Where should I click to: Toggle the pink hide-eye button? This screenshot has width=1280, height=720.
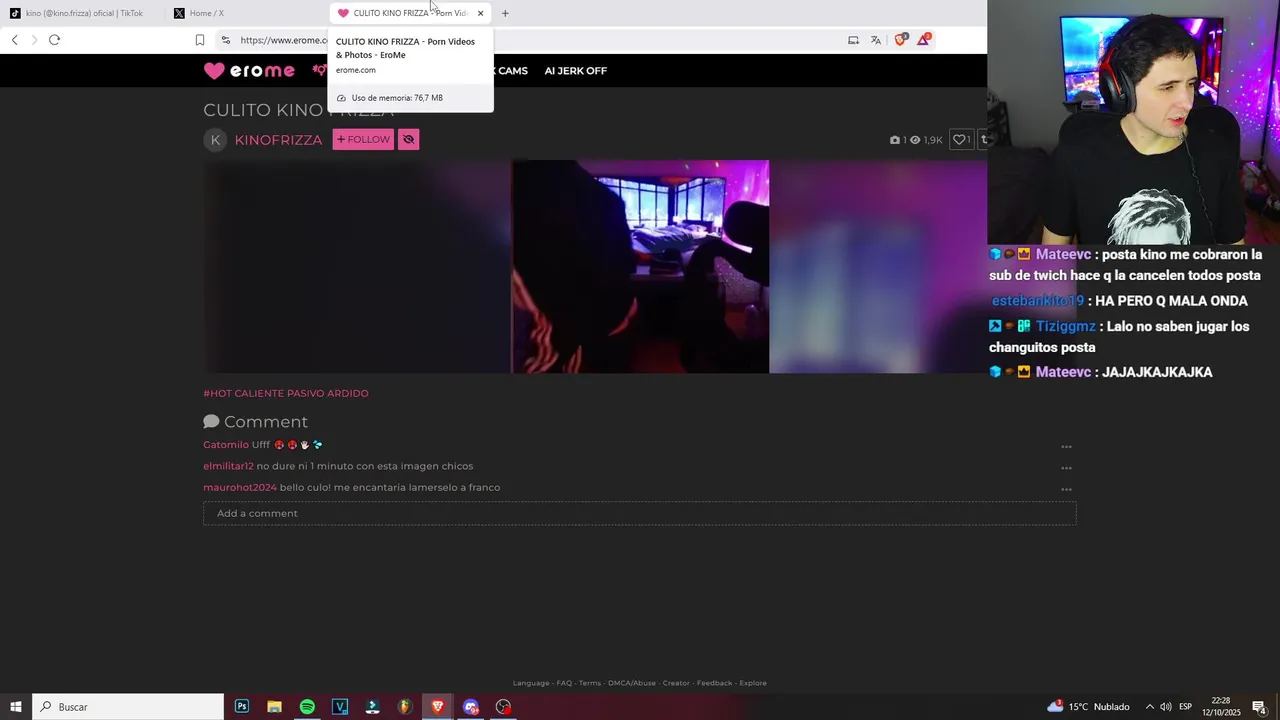click(408, 140)
